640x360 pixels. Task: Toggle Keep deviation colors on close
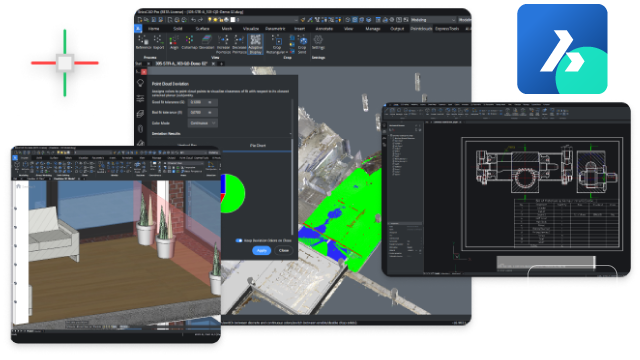click(239, 240)
